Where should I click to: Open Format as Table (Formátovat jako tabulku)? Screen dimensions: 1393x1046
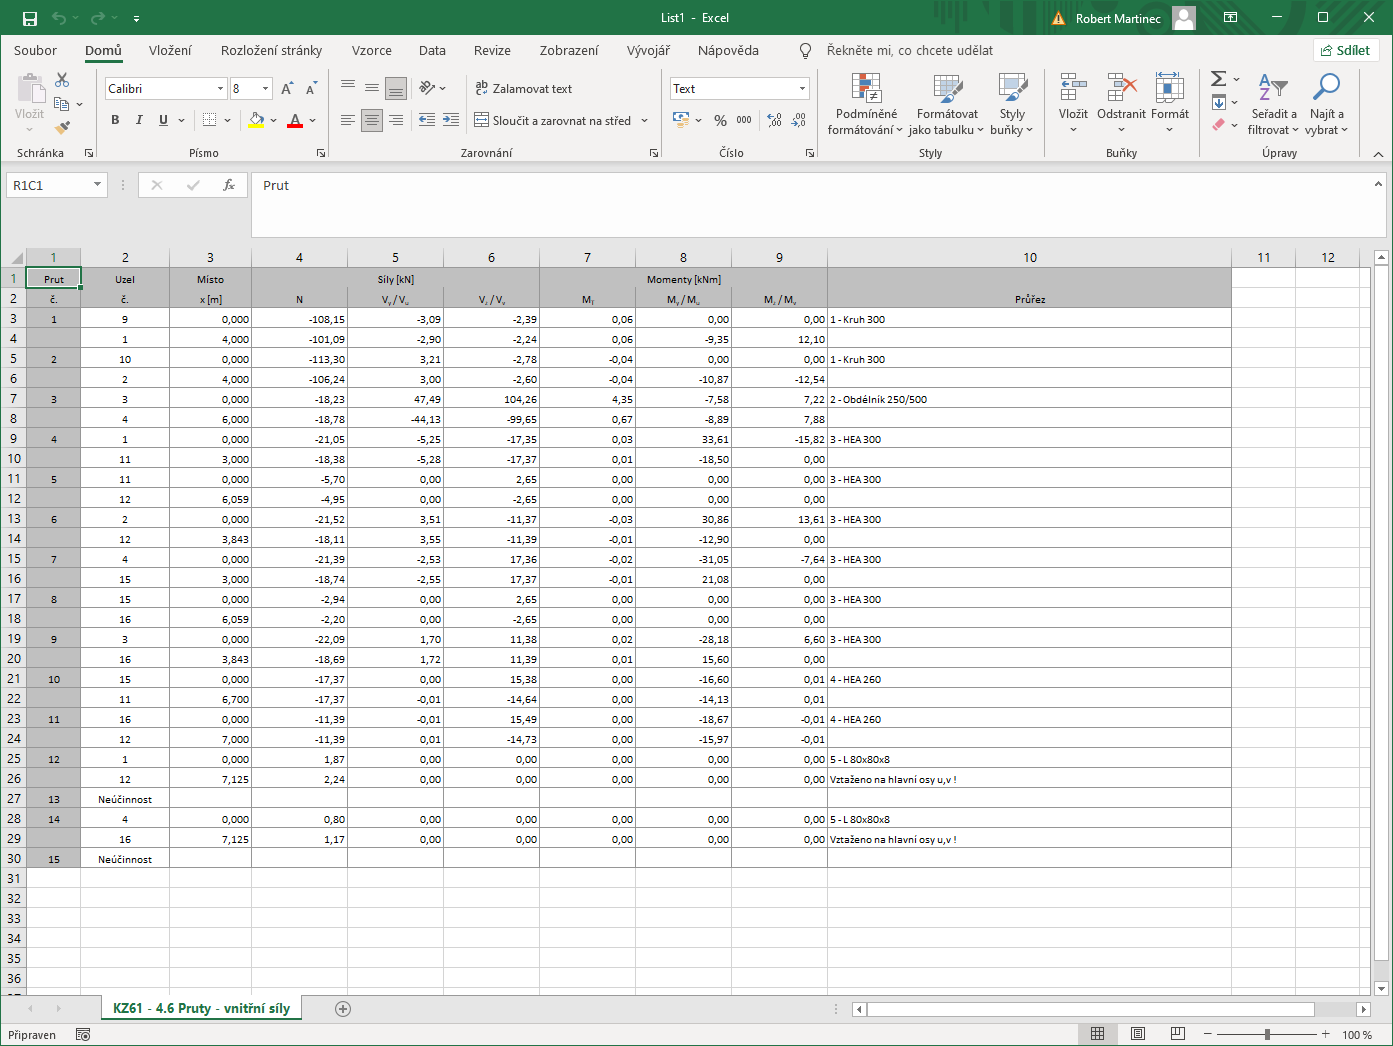[x=947, y=104]
